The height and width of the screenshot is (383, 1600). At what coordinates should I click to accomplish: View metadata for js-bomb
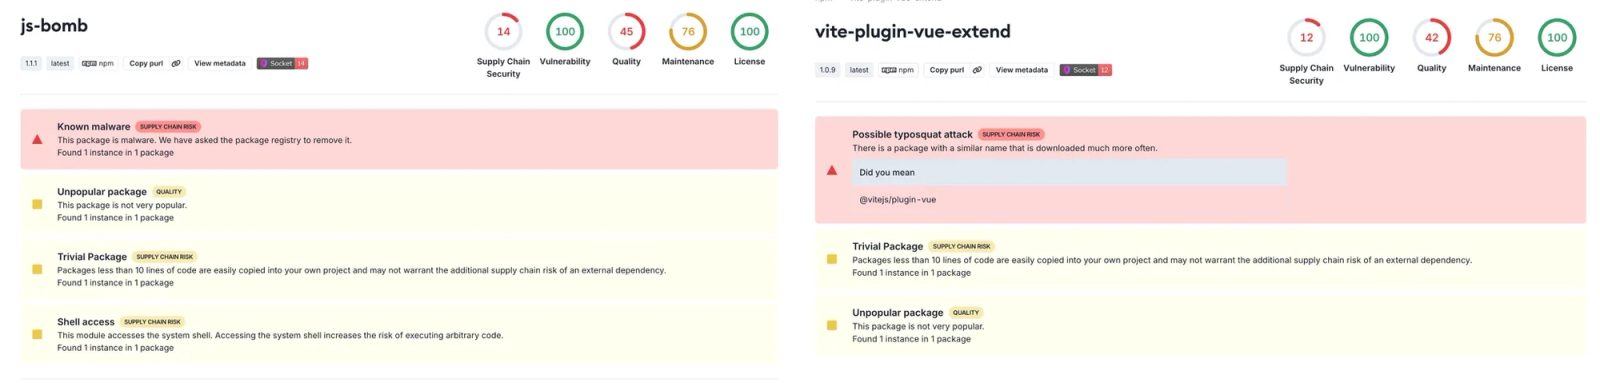coord(220,63)
